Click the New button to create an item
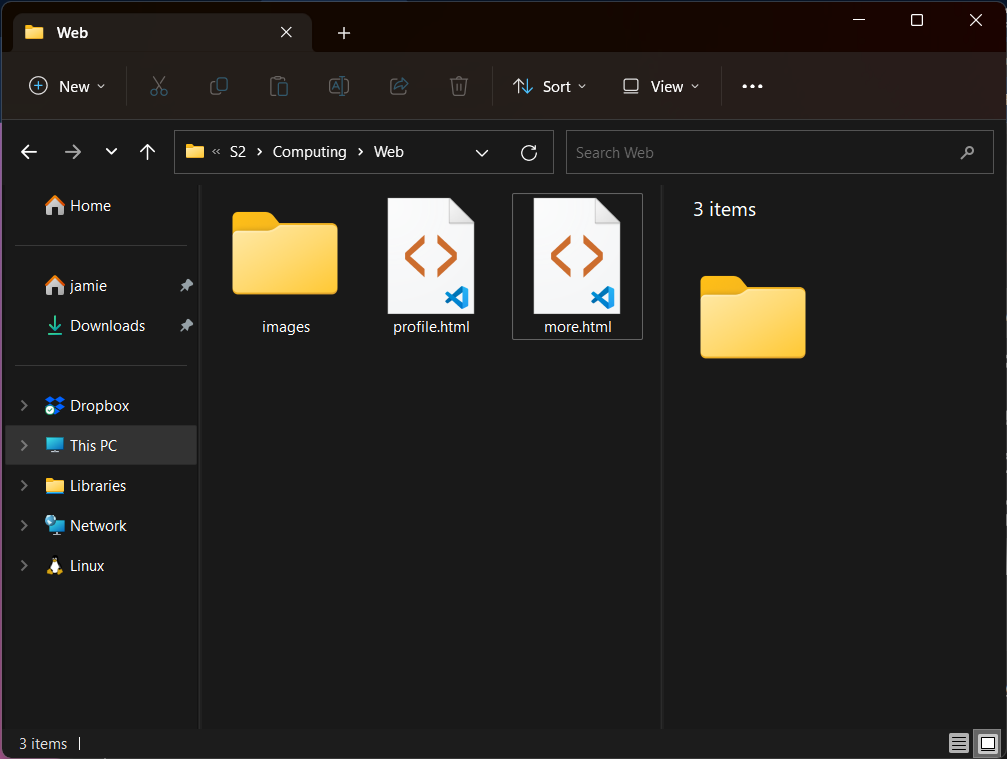The image size is (1007, 759). click(66, 86)
